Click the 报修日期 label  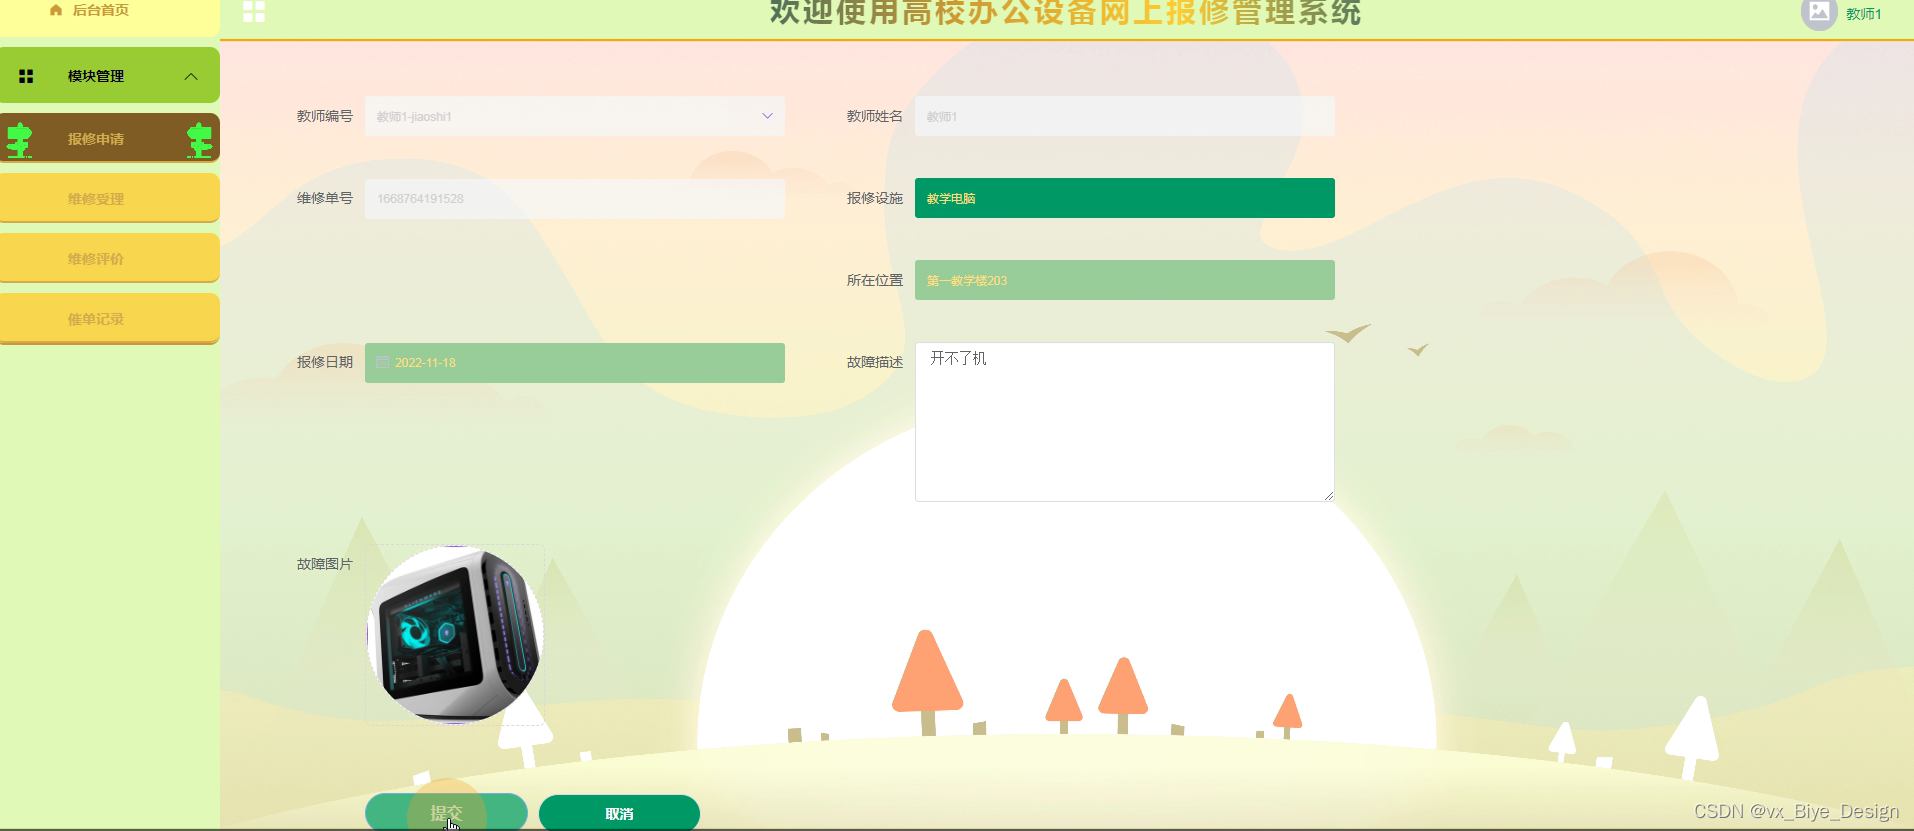pos(325,362)
